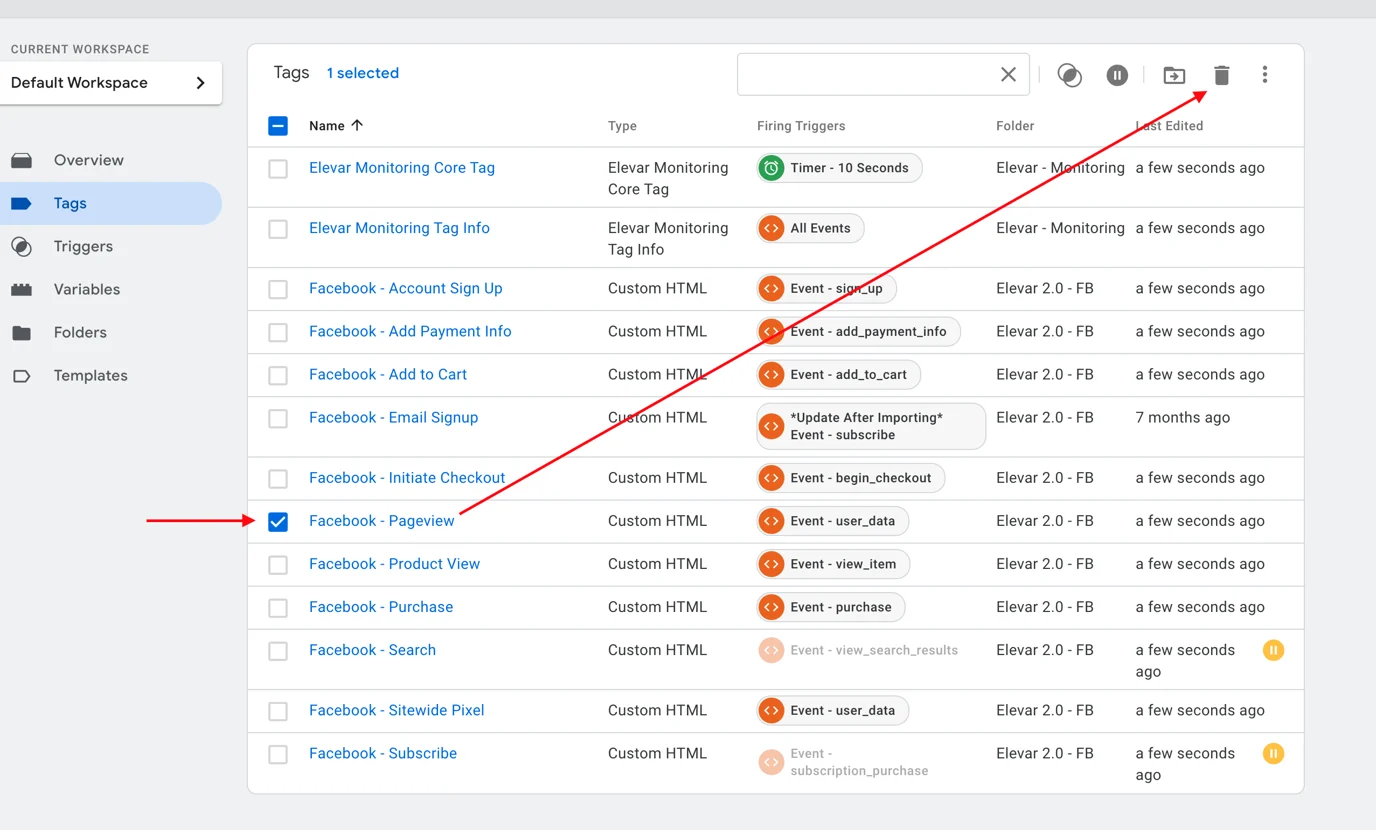
Task: Open Facebook - Search tag link
Action: 373,649
